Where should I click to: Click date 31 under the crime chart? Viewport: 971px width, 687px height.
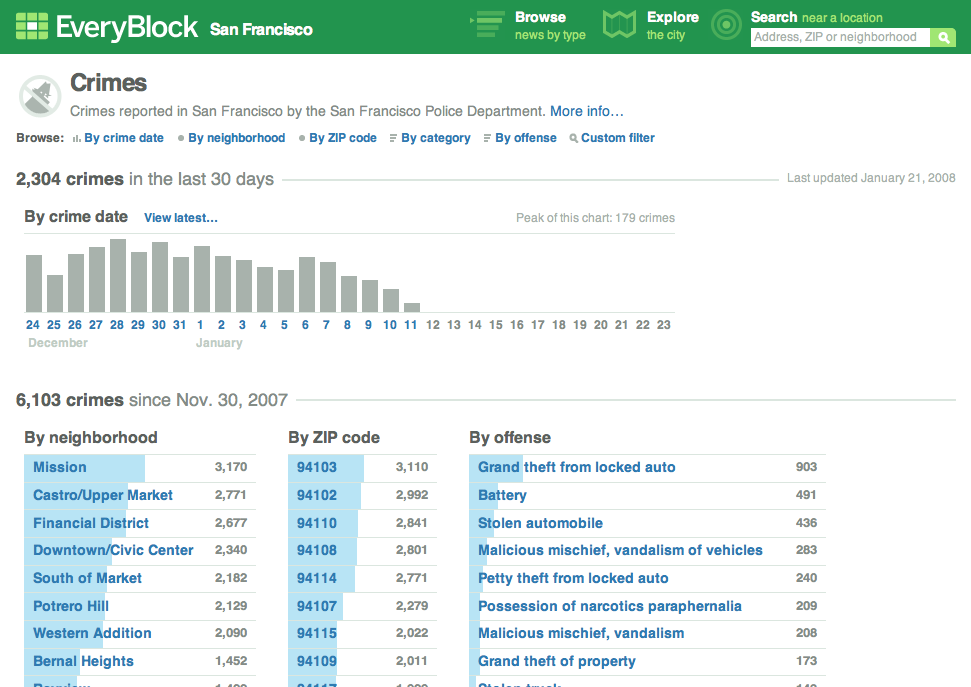coord(180,325)
